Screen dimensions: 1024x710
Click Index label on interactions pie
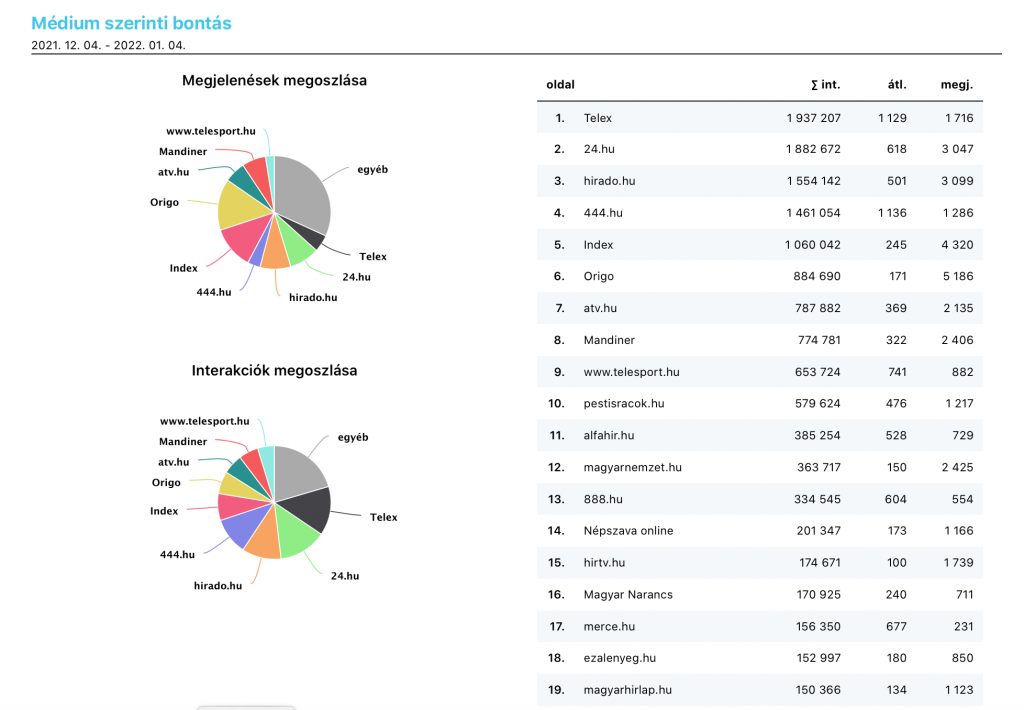coord(164,511)
